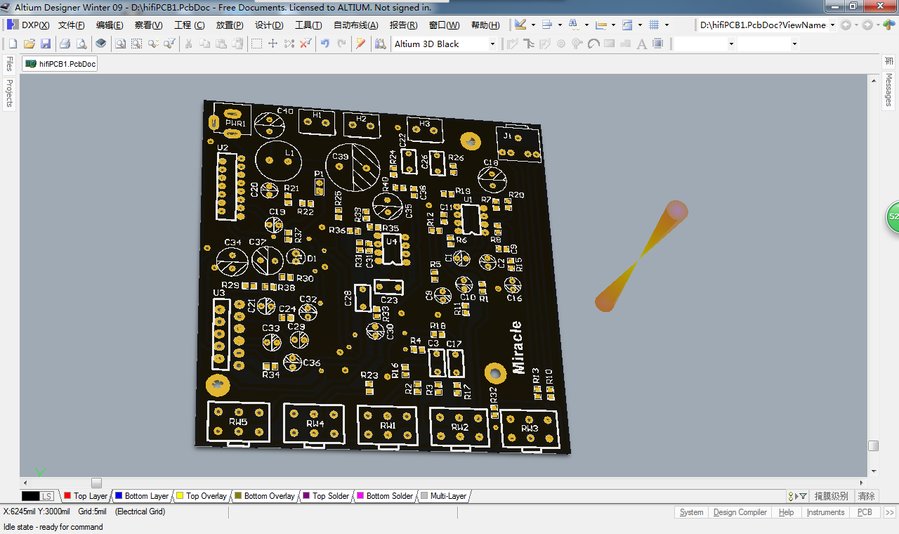Click the Save document icon
Screen dimensions: 899x534
point(45,44)
